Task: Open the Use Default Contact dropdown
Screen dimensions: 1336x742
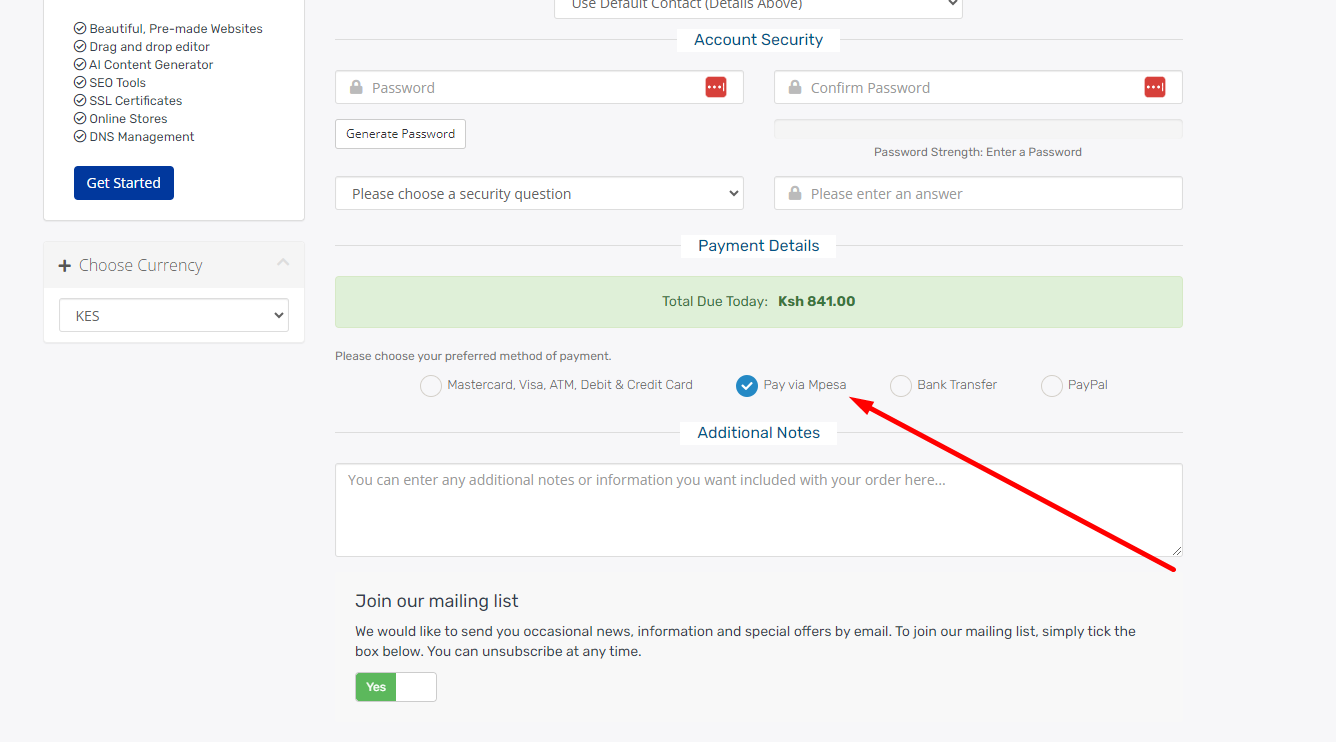Action: click(x=757, y=6)
